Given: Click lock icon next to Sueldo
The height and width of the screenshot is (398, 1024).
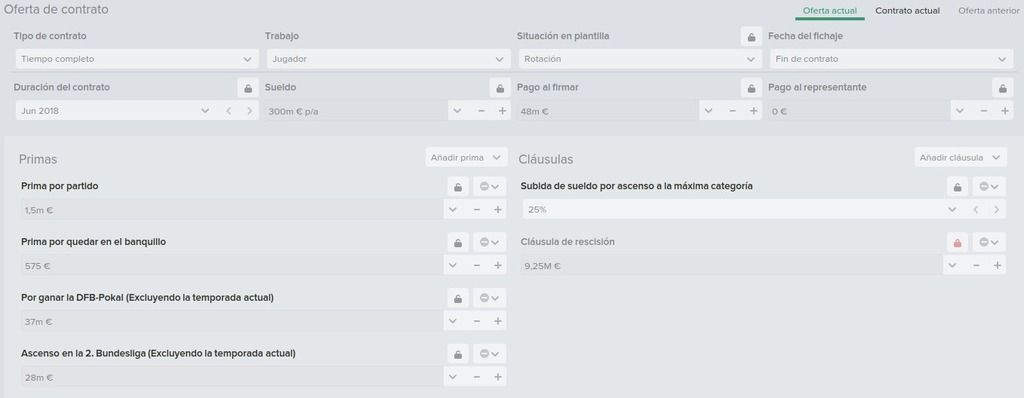Looking at the screenshot, I should click(500, 88).
